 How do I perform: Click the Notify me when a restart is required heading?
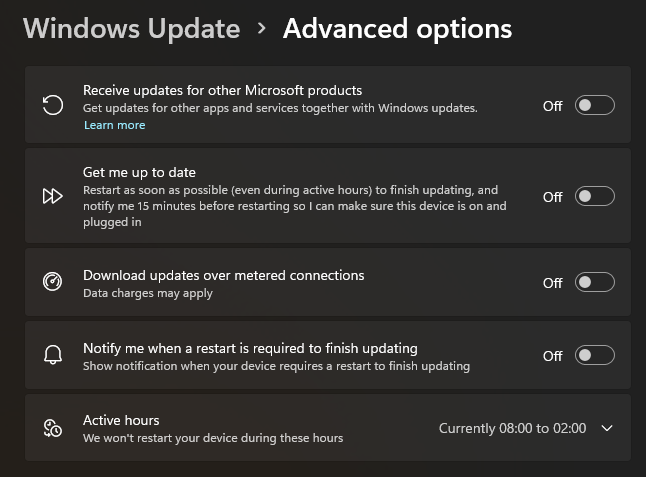(x=250, y=348)
